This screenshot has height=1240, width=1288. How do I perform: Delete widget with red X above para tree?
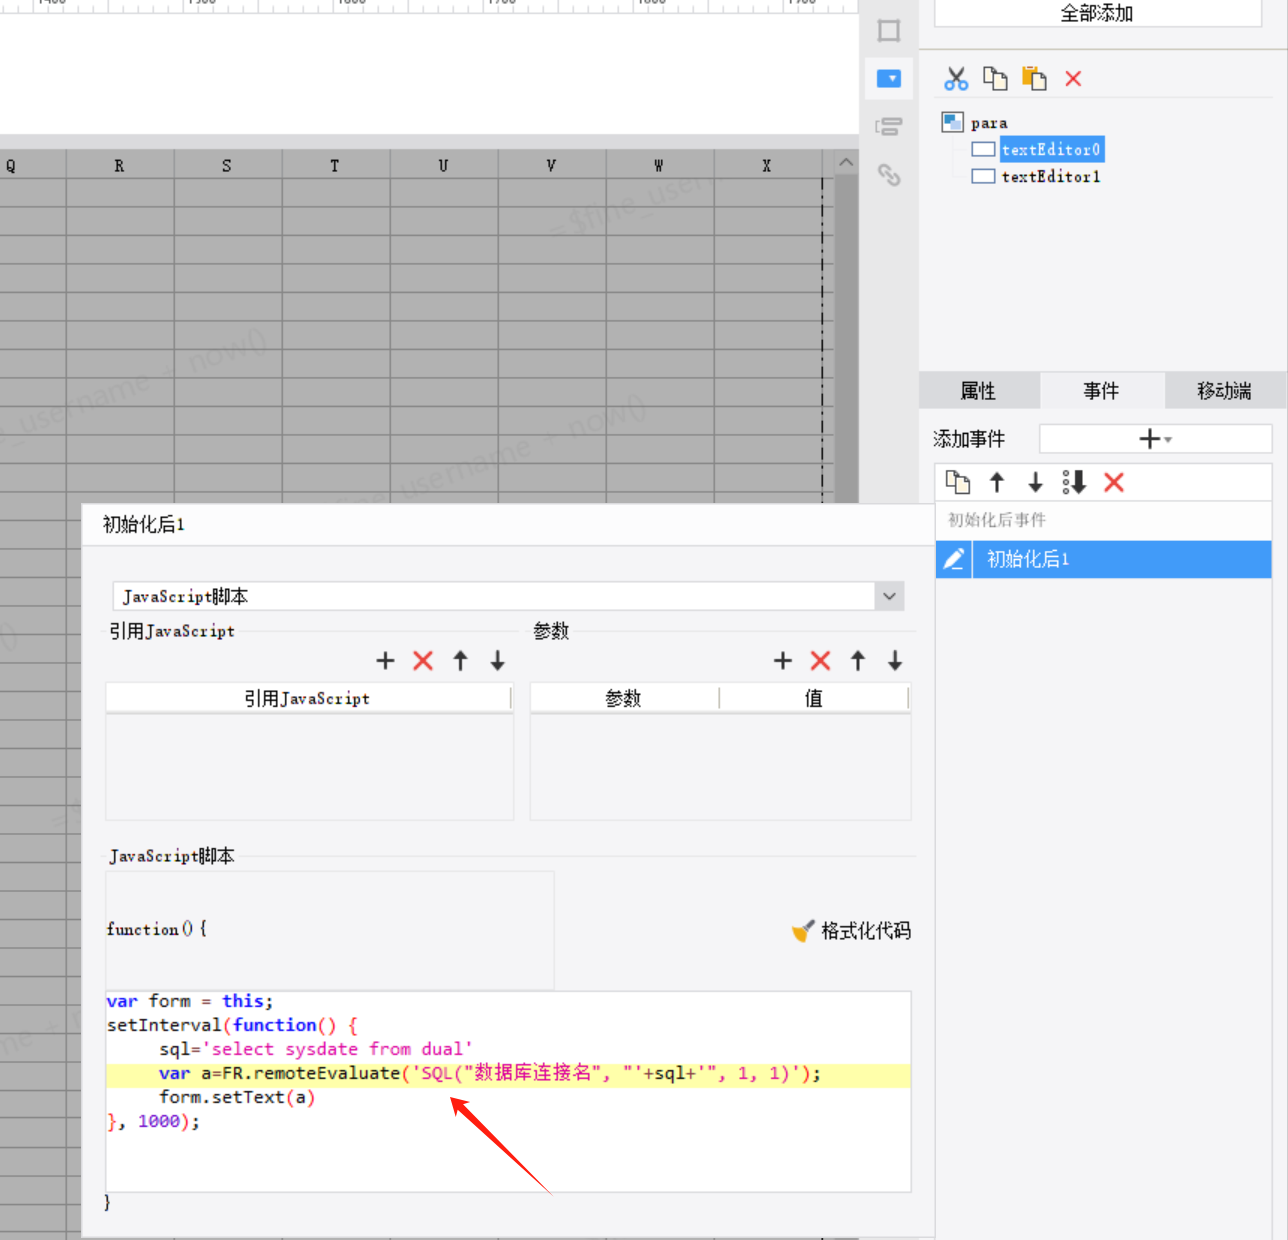[x=1073, y=78]
